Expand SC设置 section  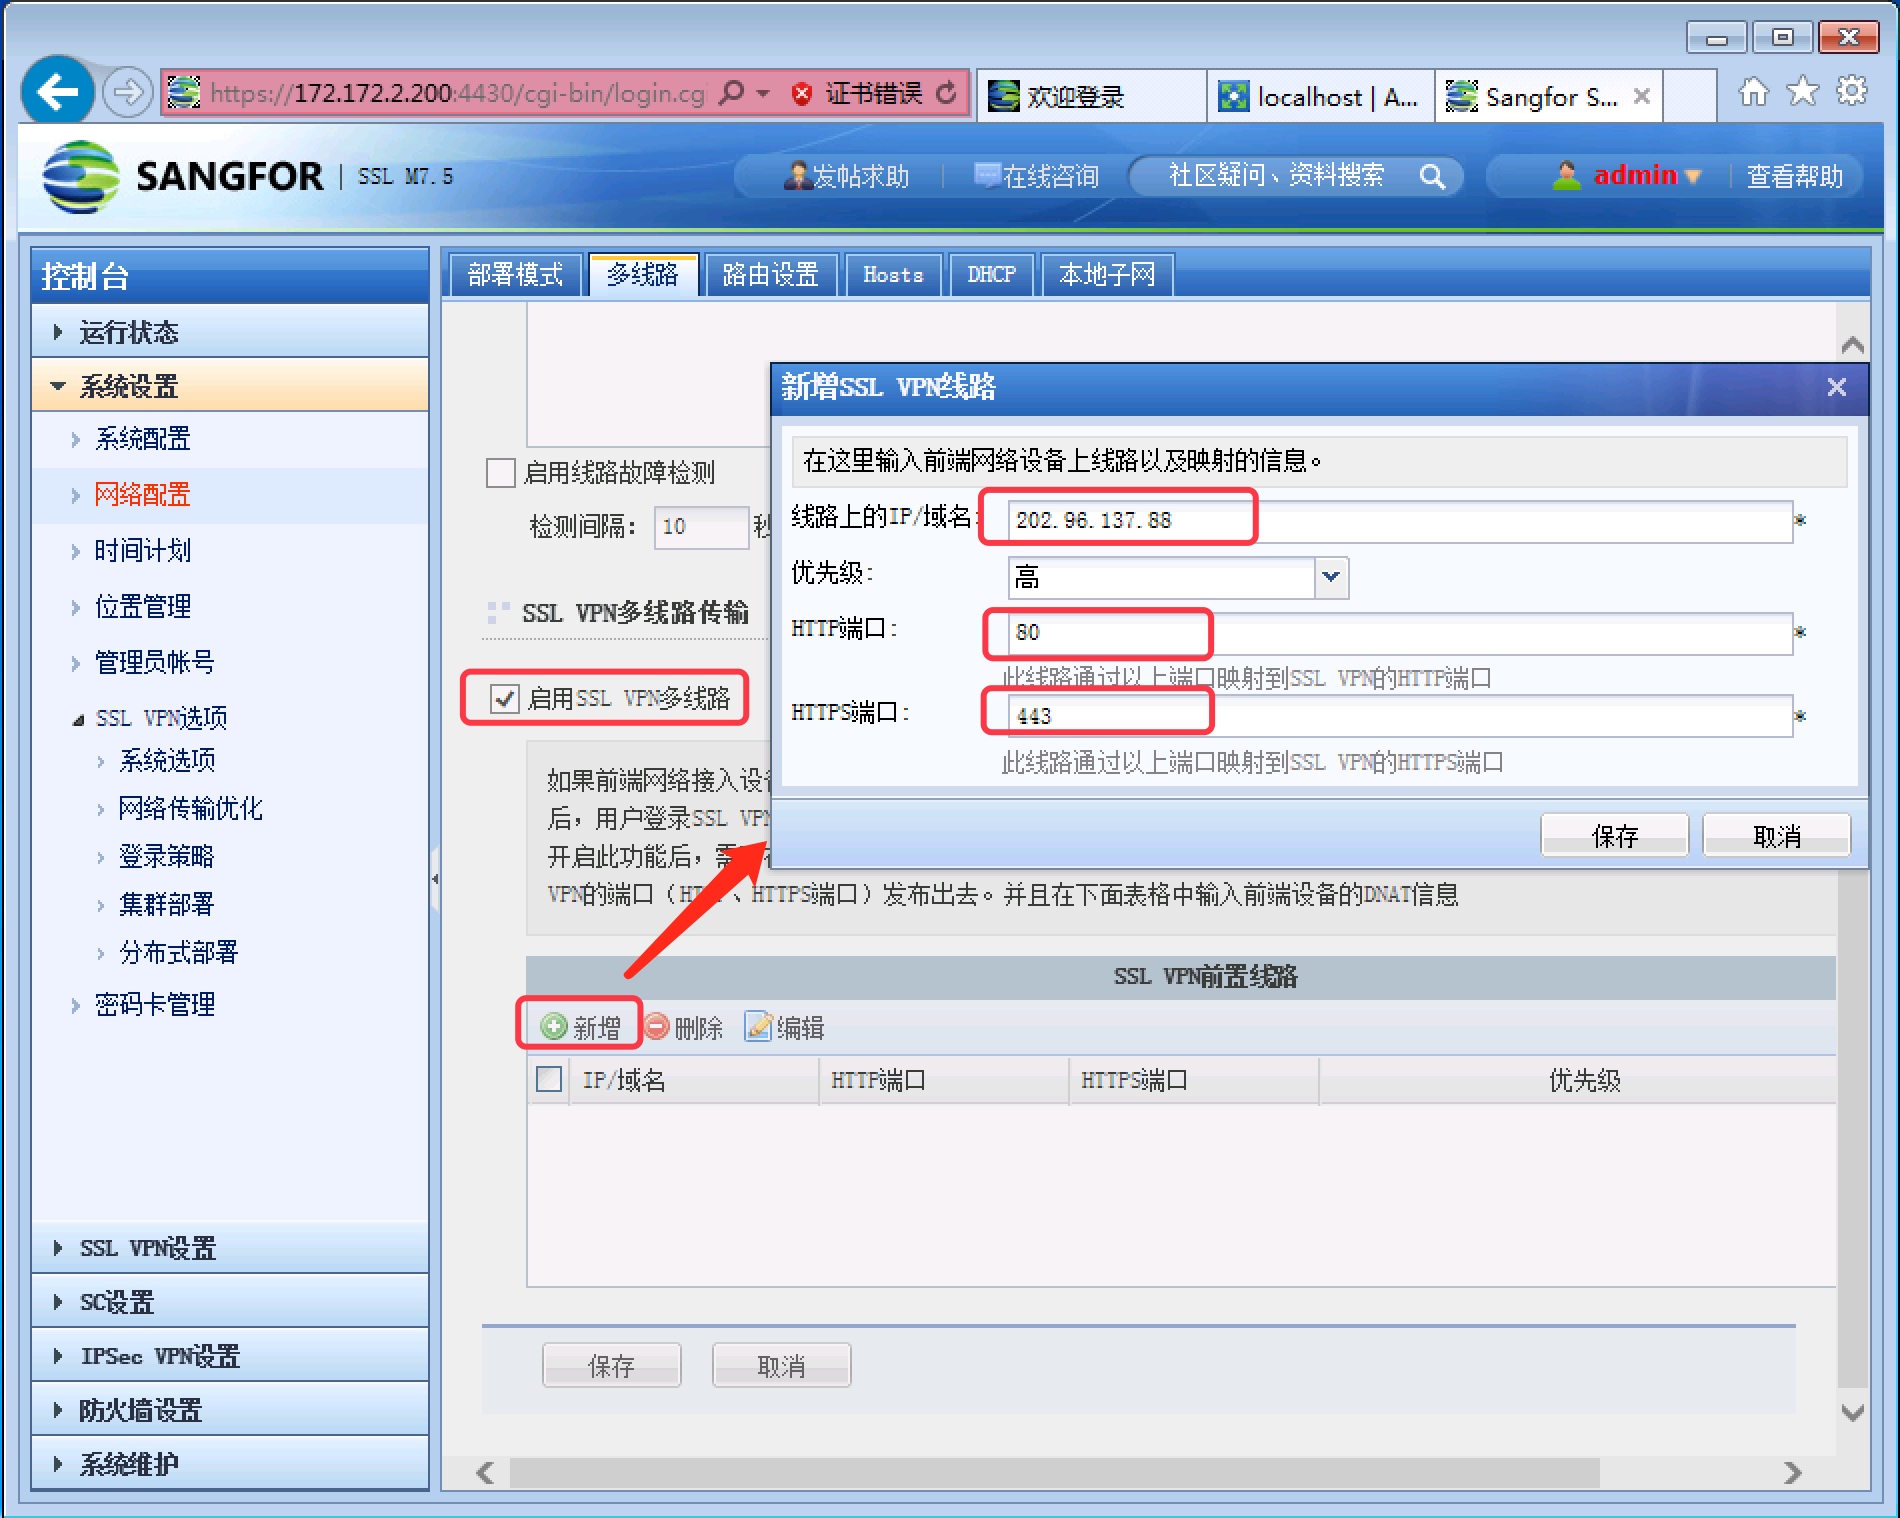tap(230, 1302)
